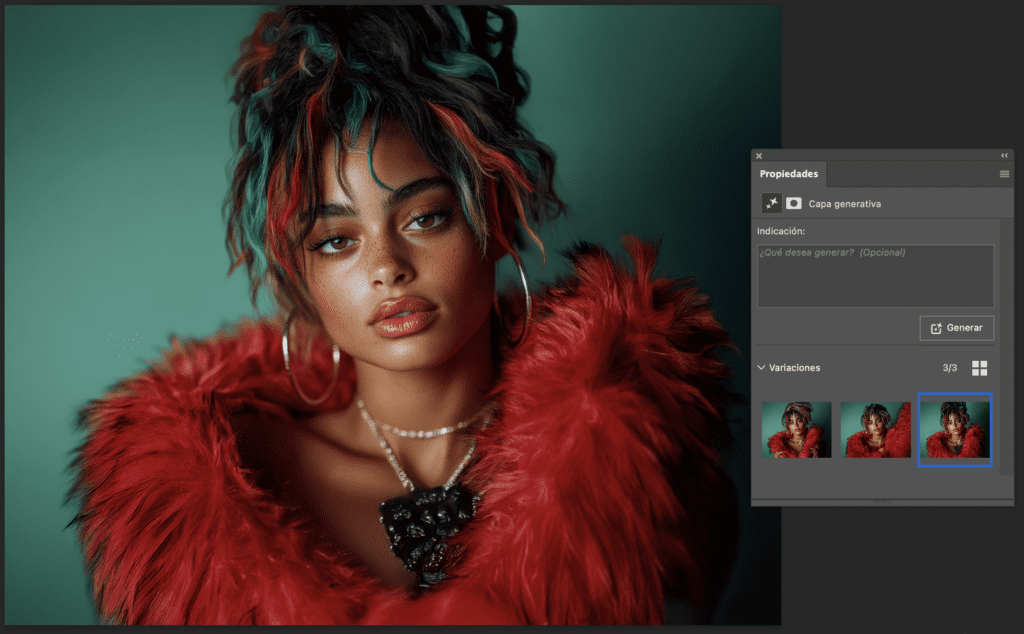Click the 3/3 variations counter
Image resolution: width=1024 pixels, height=634 pixels.
point(949,368)
